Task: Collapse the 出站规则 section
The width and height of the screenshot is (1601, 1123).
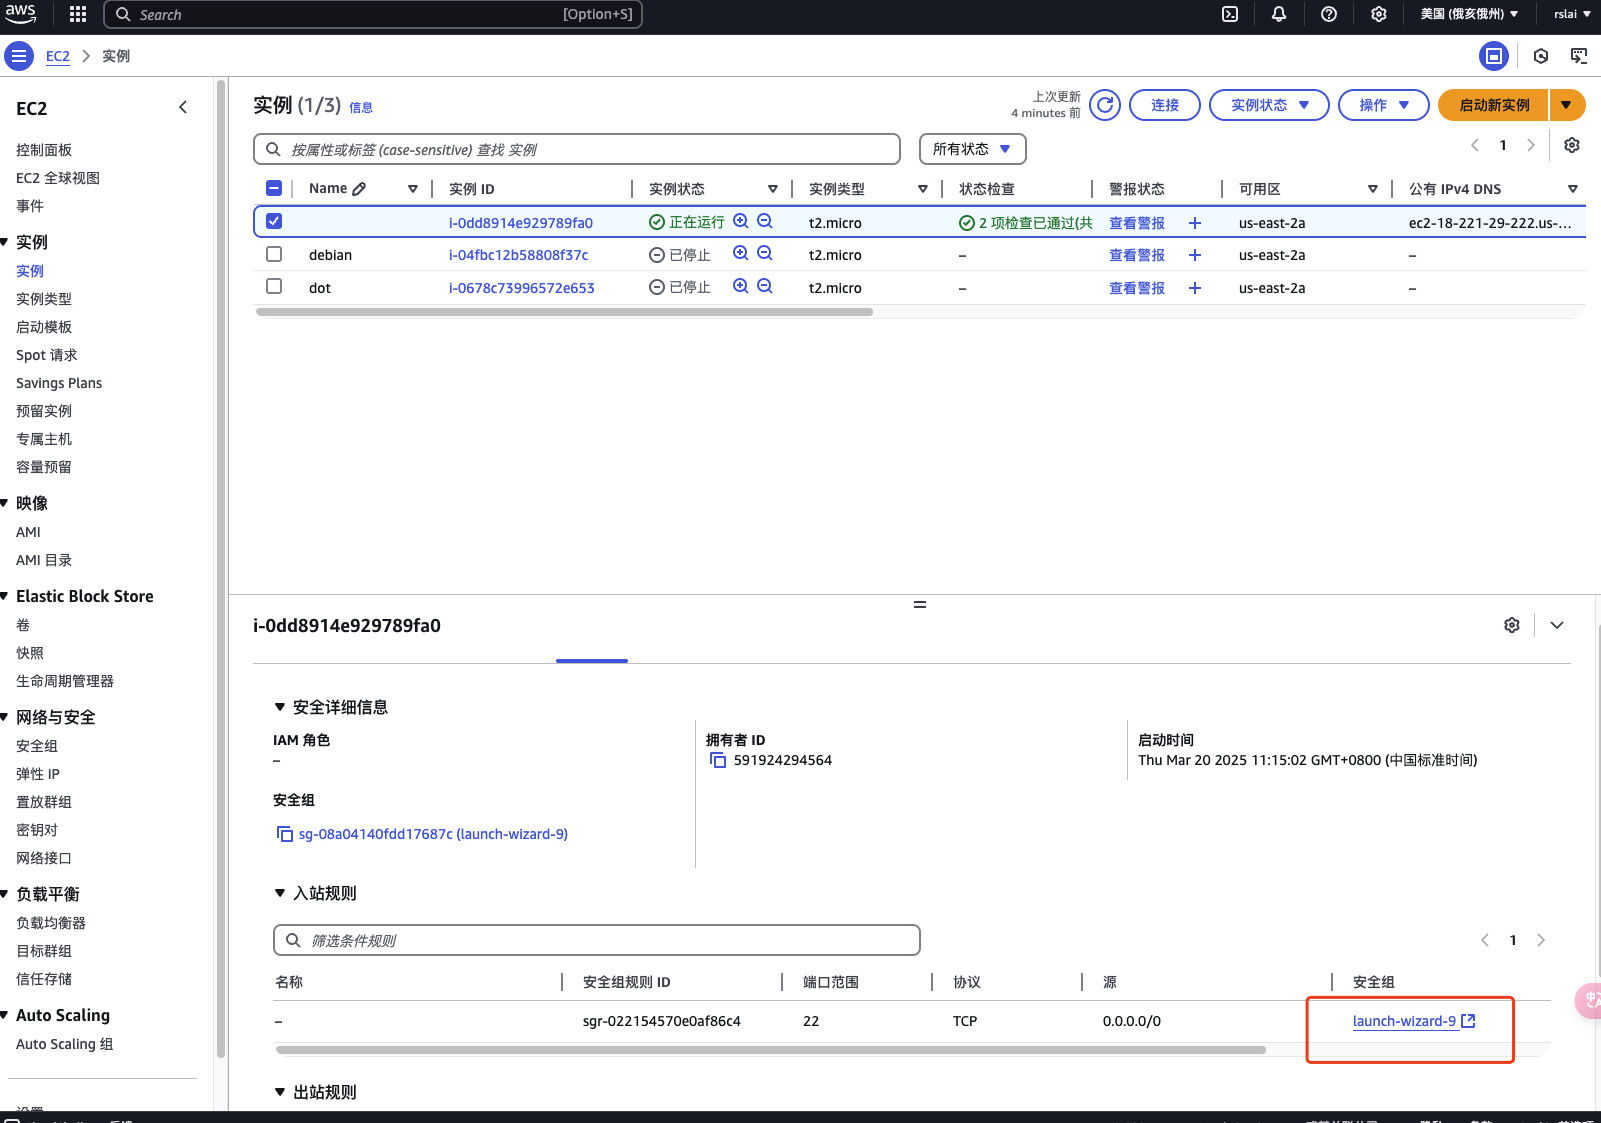Action: point(280,1092)
